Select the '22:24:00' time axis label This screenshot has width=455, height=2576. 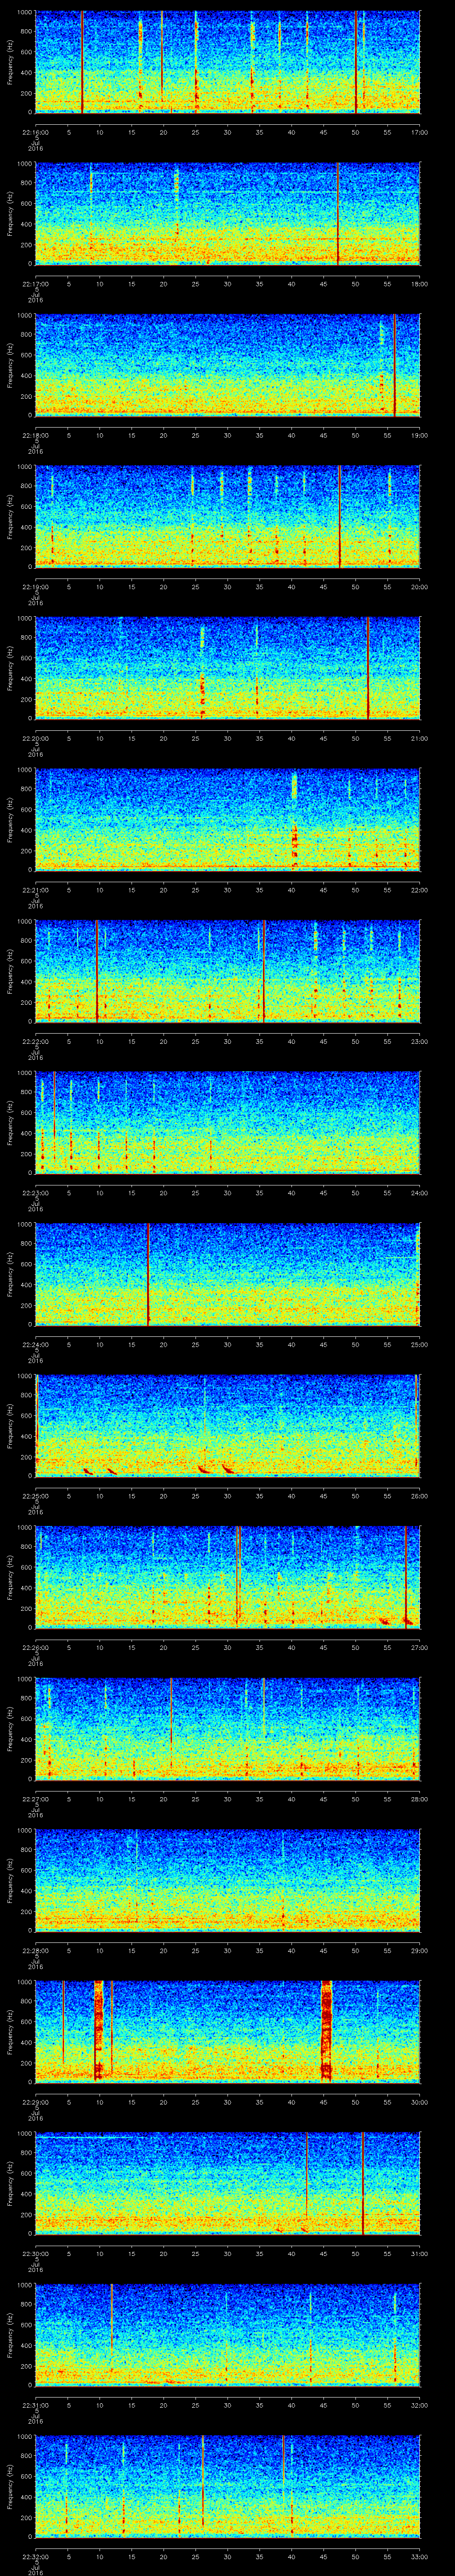pyautogui.click(x=36, y=1344)
